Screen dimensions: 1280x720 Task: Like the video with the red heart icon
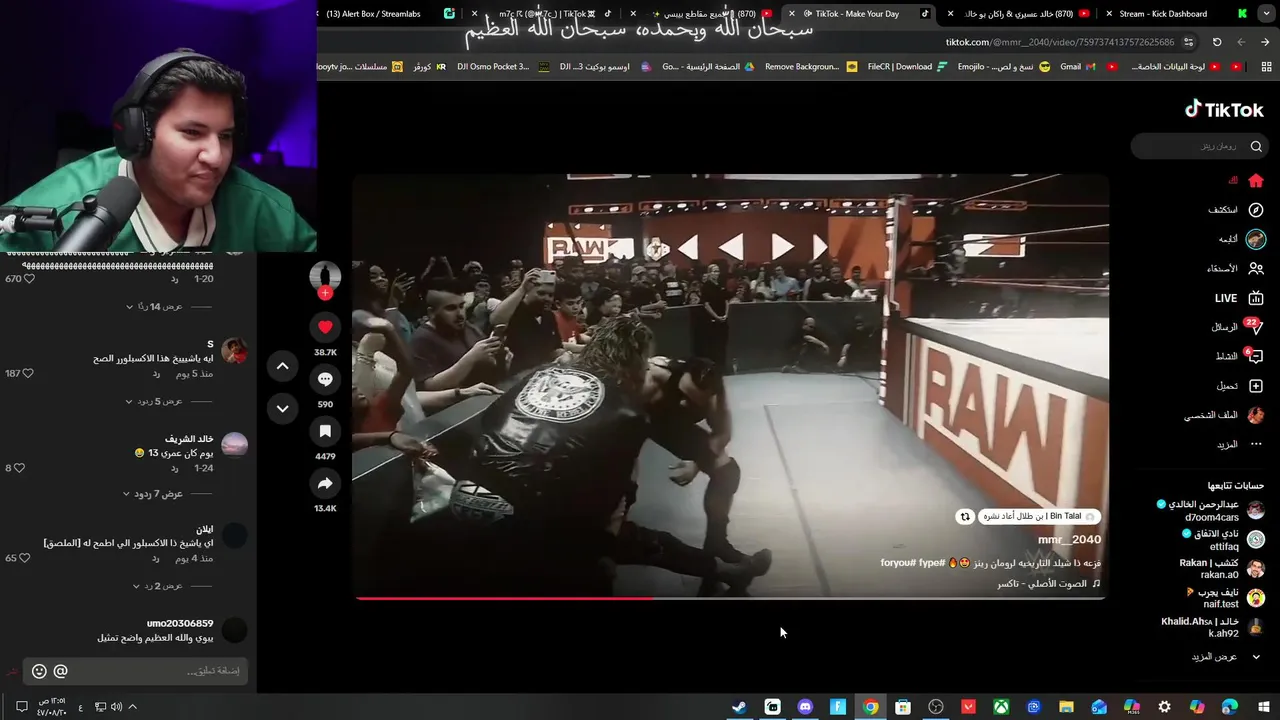click(325, 327)
